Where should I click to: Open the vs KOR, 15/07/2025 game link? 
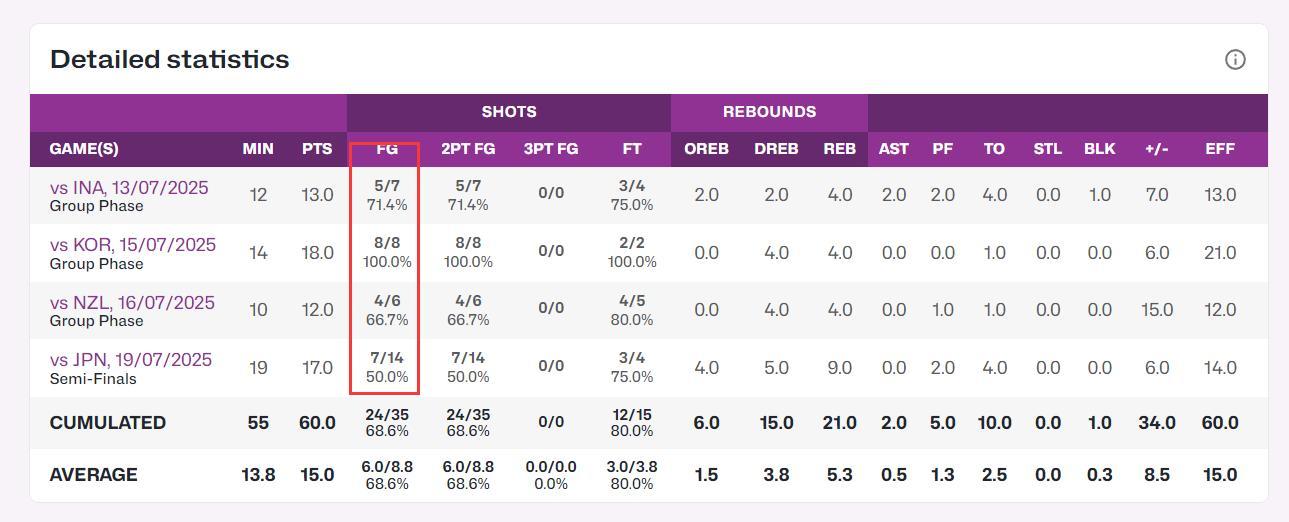[x=132, y=245]
